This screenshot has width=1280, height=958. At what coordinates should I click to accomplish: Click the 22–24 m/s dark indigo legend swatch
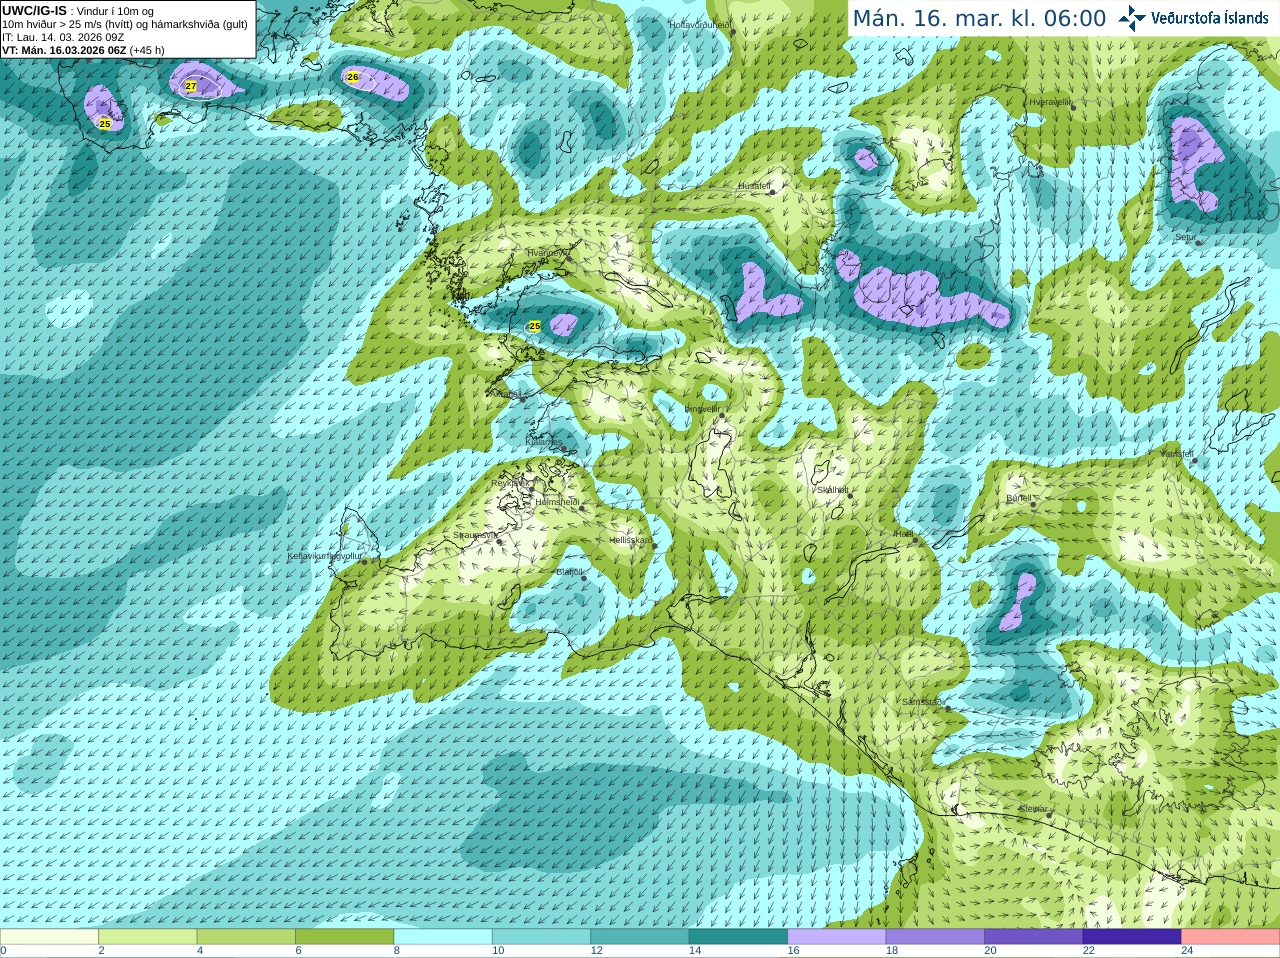(x=1132, y=937)
